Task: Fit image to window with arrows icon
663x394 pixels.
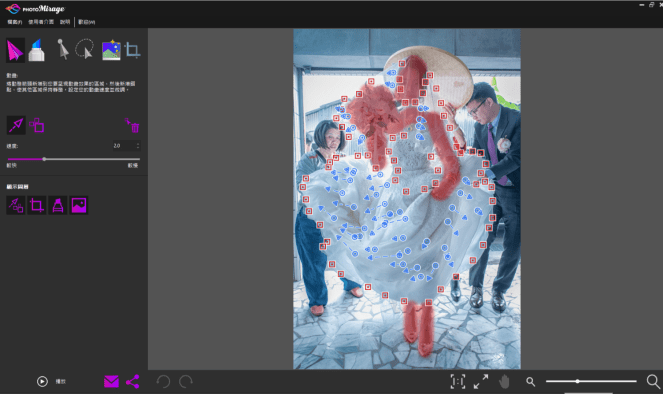Action: 481,382
